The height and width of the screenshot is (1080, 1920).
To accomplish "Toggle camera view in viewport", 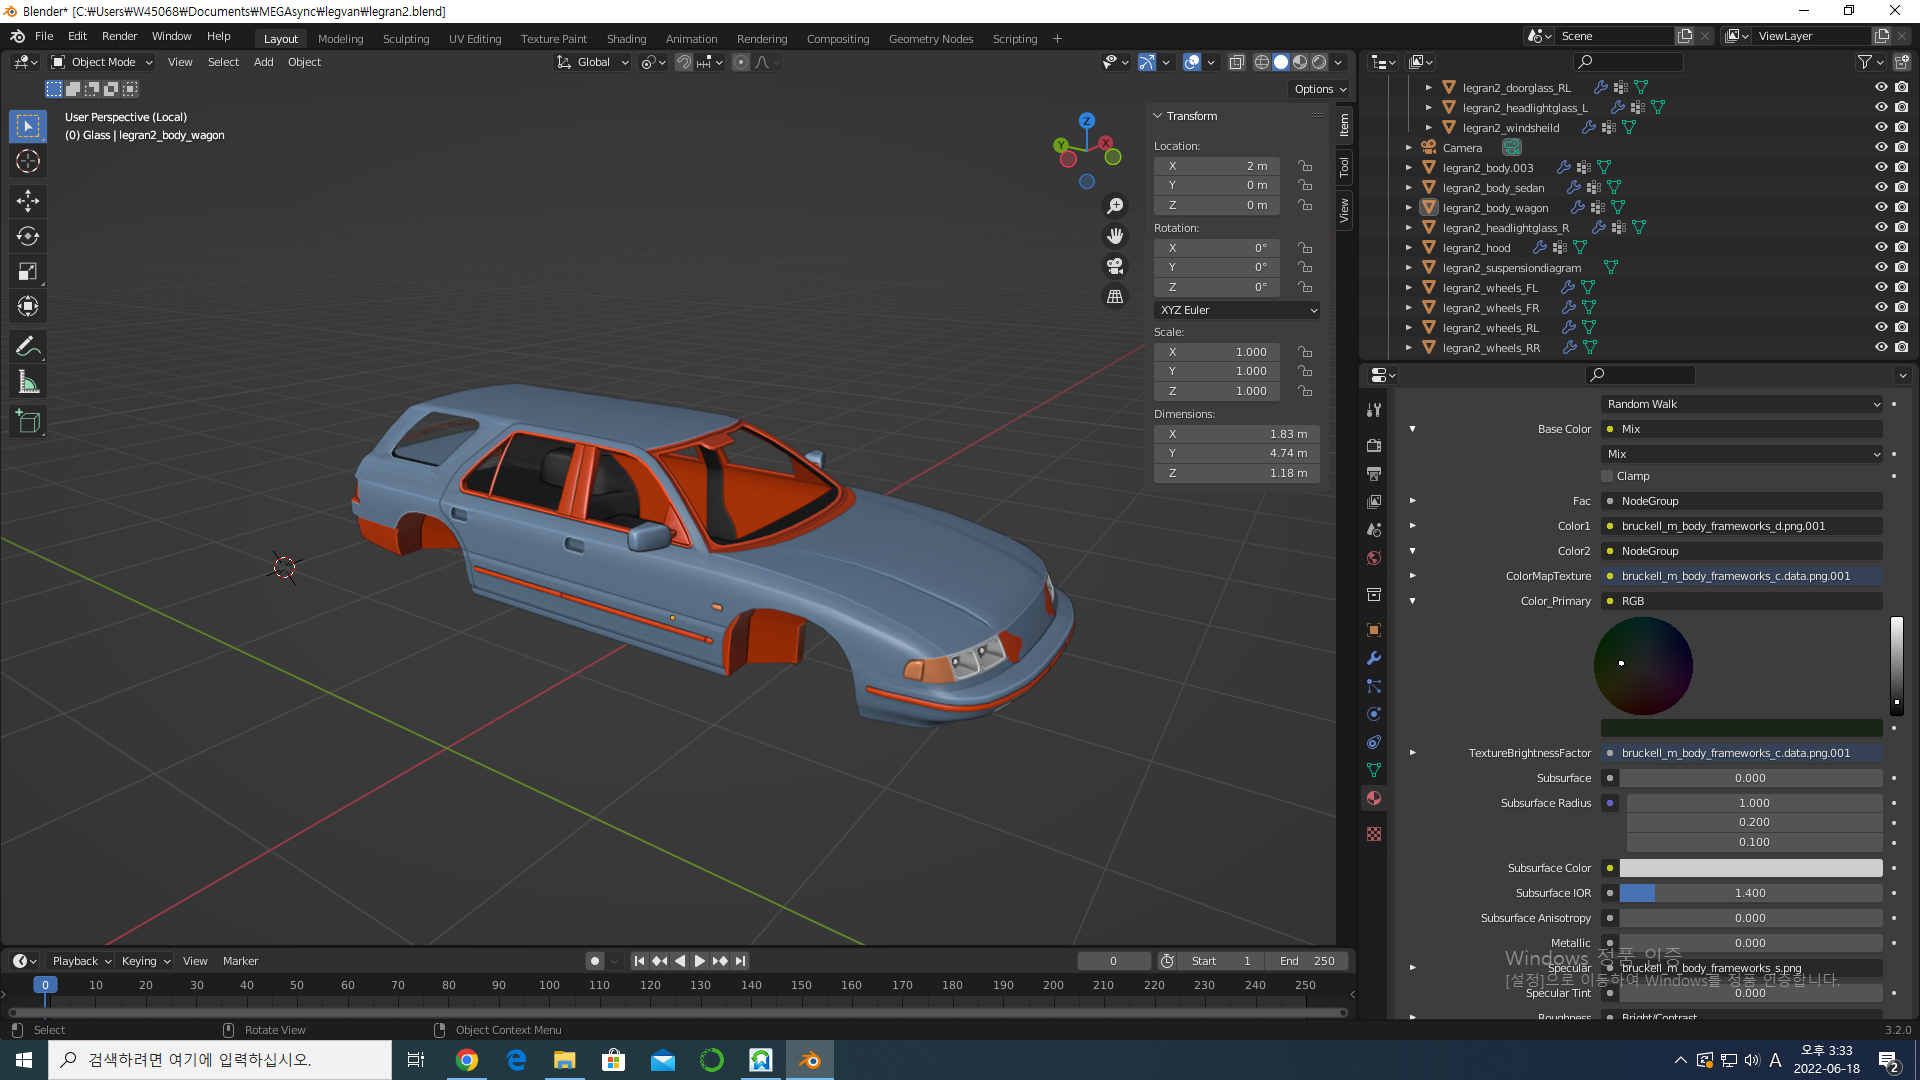I will click(x=1114, y=266).
